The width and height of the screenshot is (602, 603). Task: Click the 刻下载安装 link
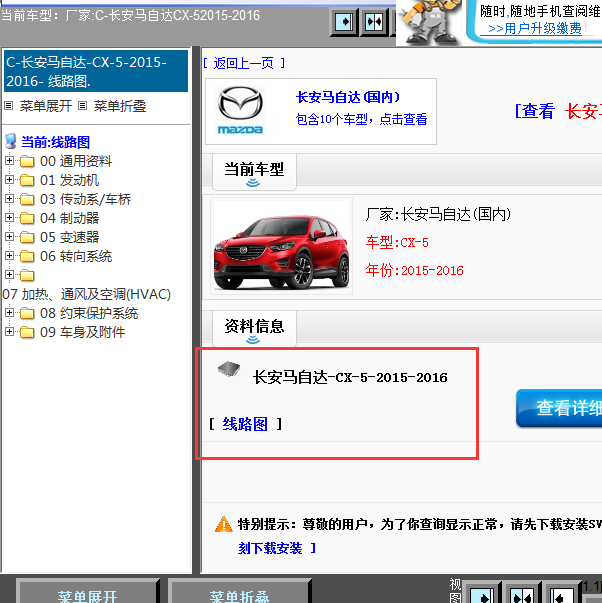tap(270, 548)
